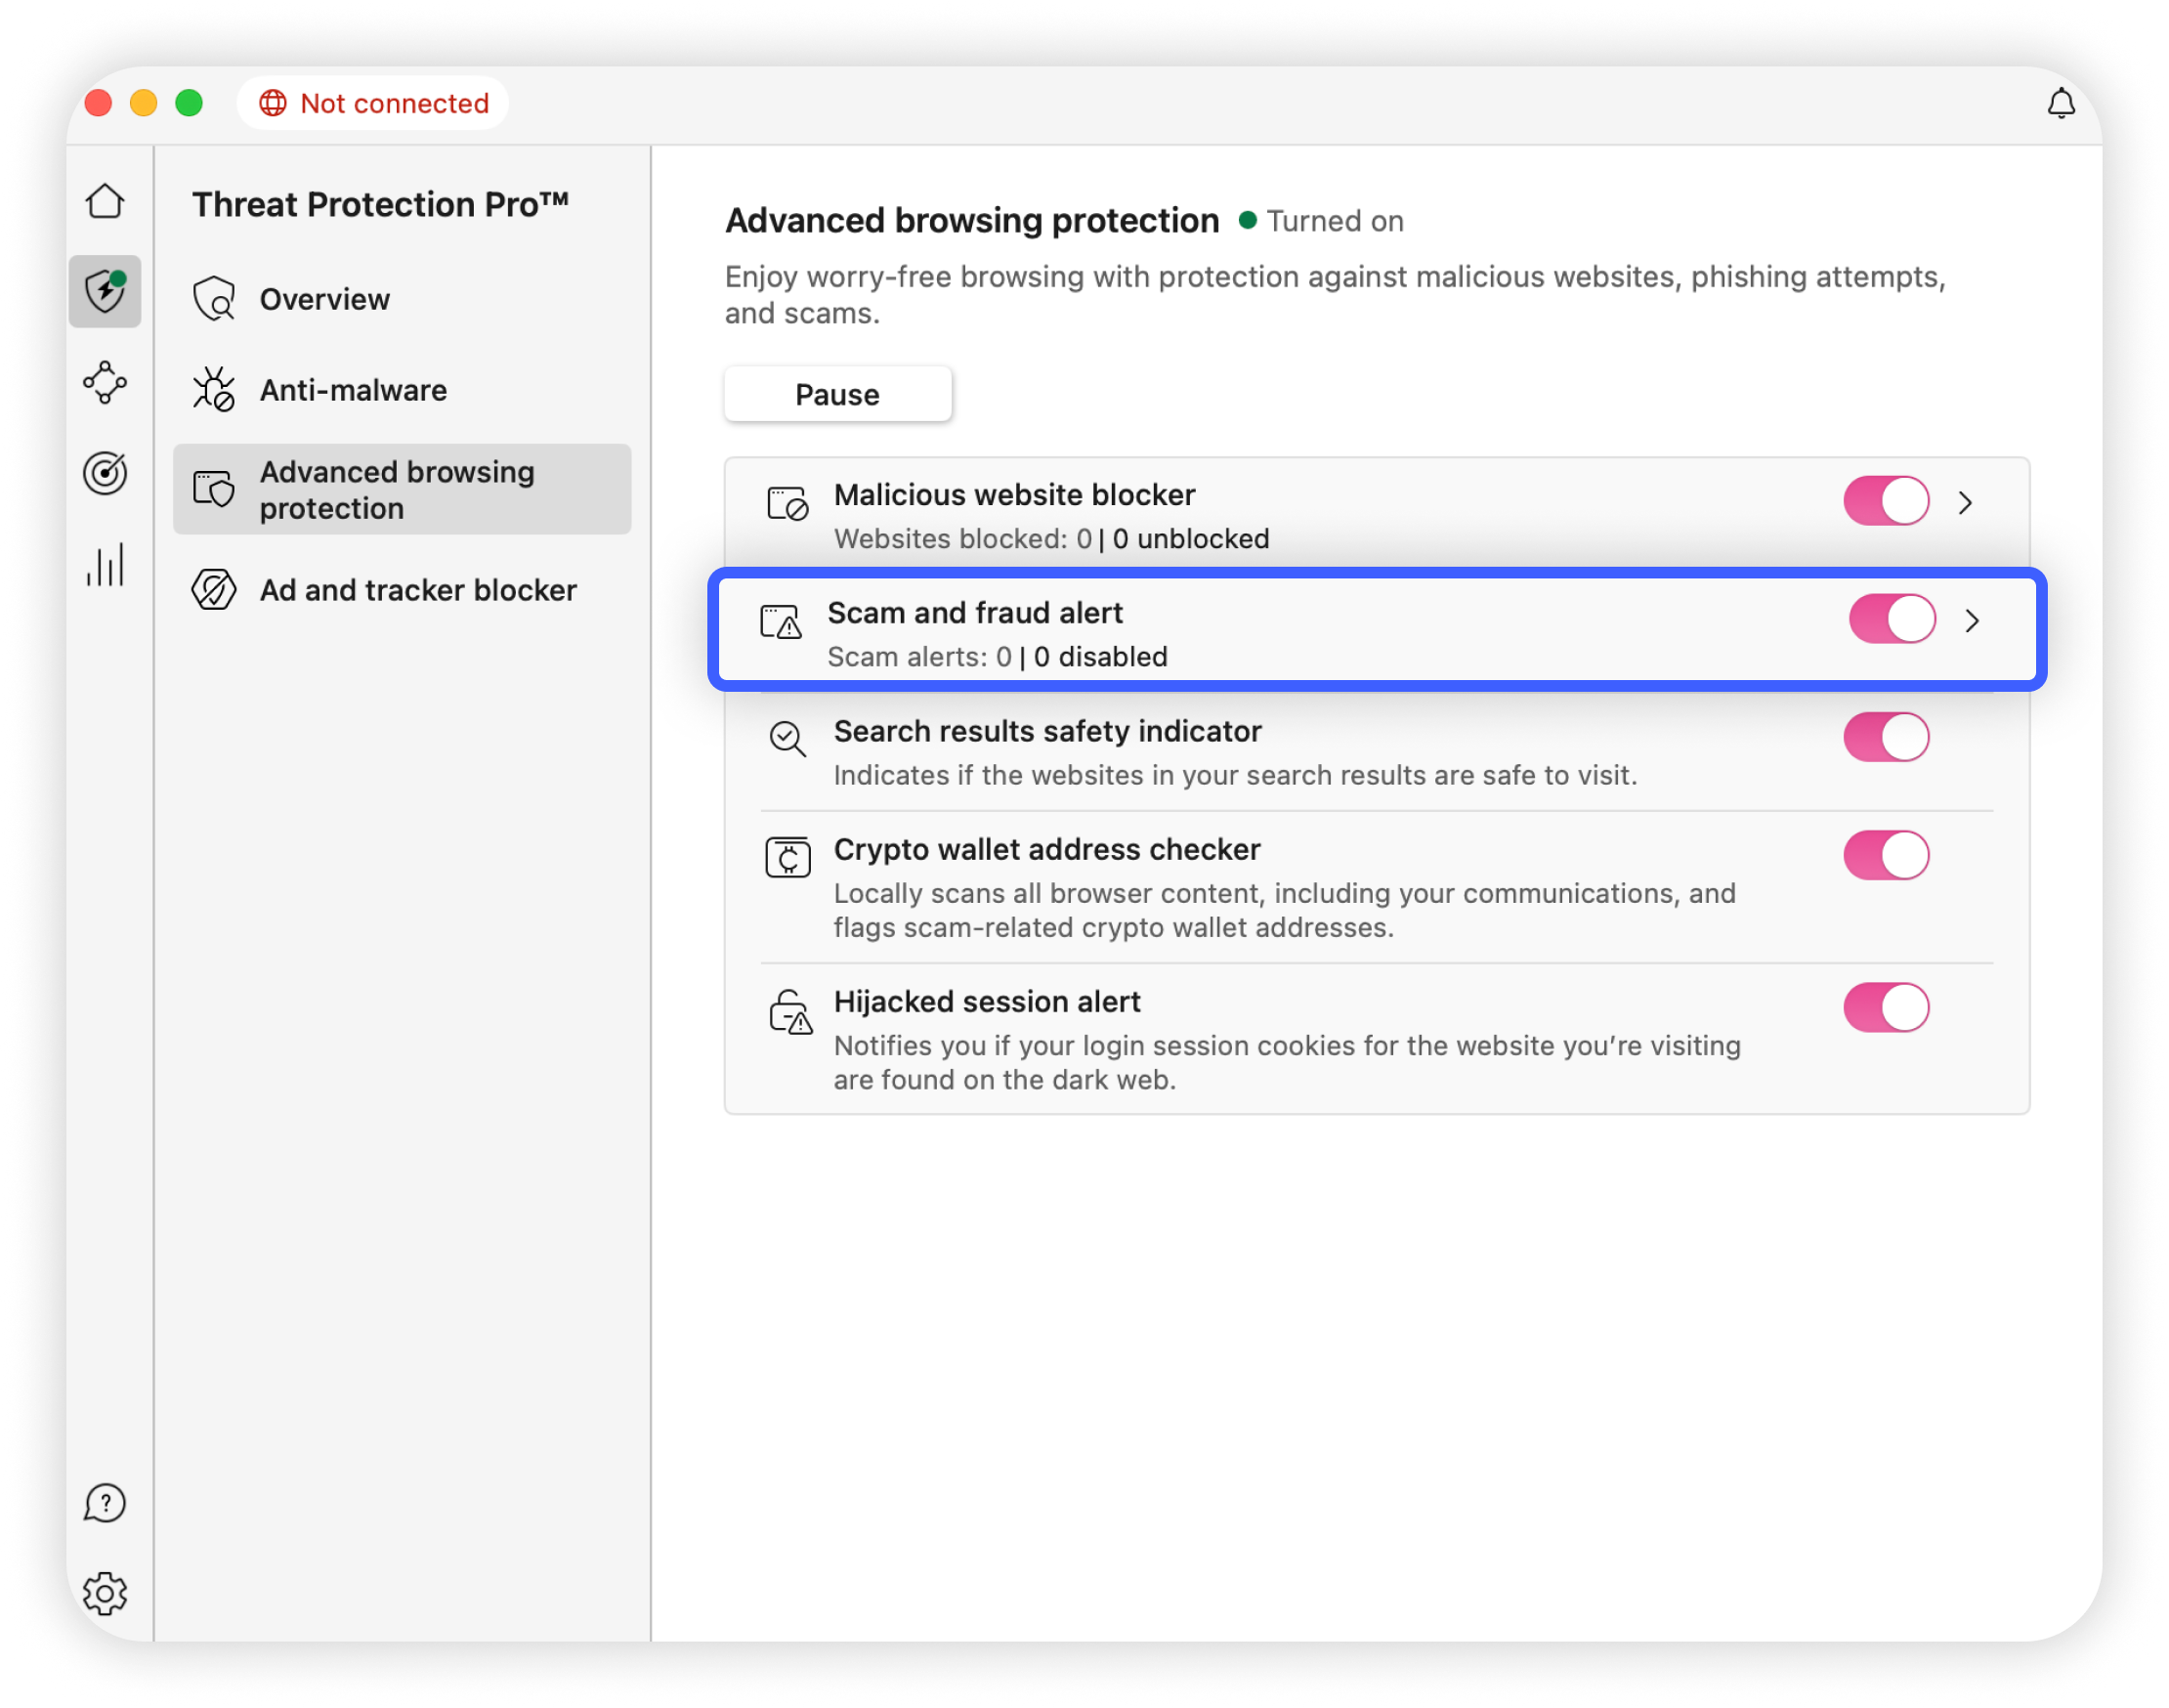Expand Malicious website blocker details chevron
The image size is (2169, 1708).
pos(1965,502)
